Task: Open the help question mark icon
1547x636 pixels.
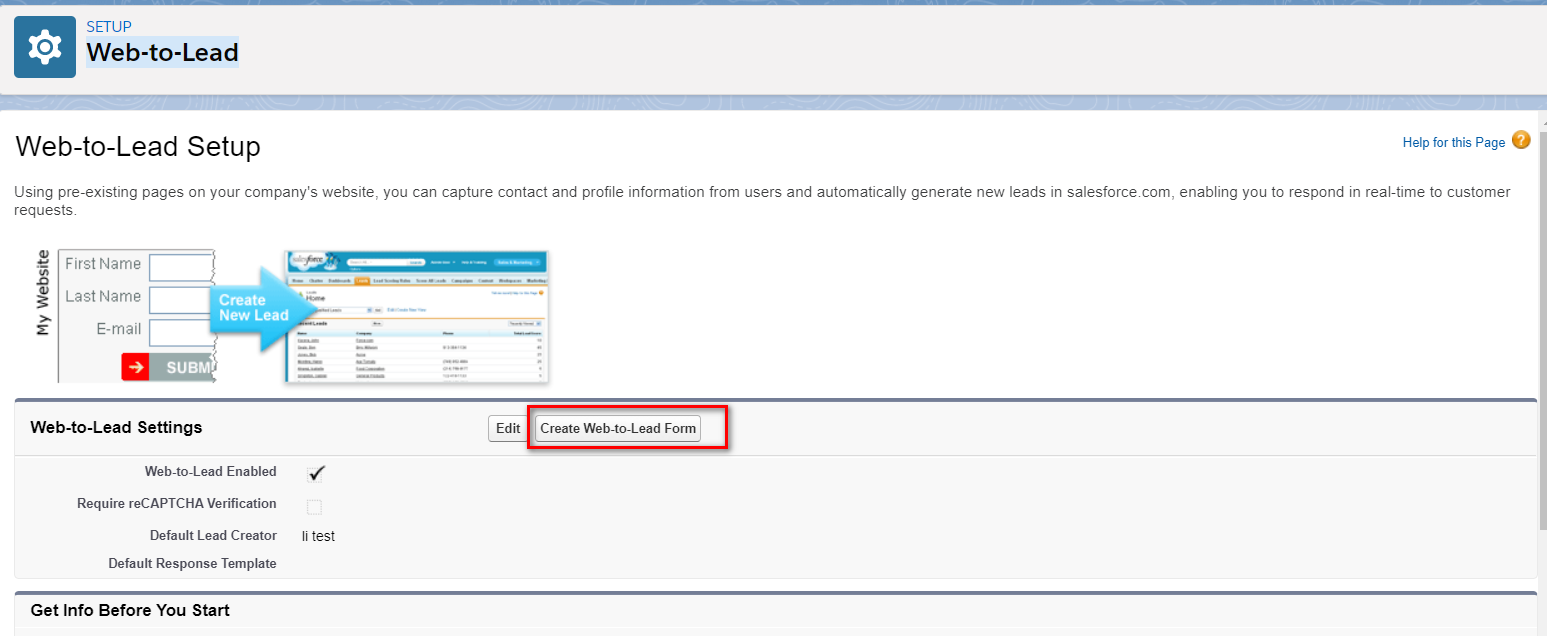Action: tap(1521, 141)
